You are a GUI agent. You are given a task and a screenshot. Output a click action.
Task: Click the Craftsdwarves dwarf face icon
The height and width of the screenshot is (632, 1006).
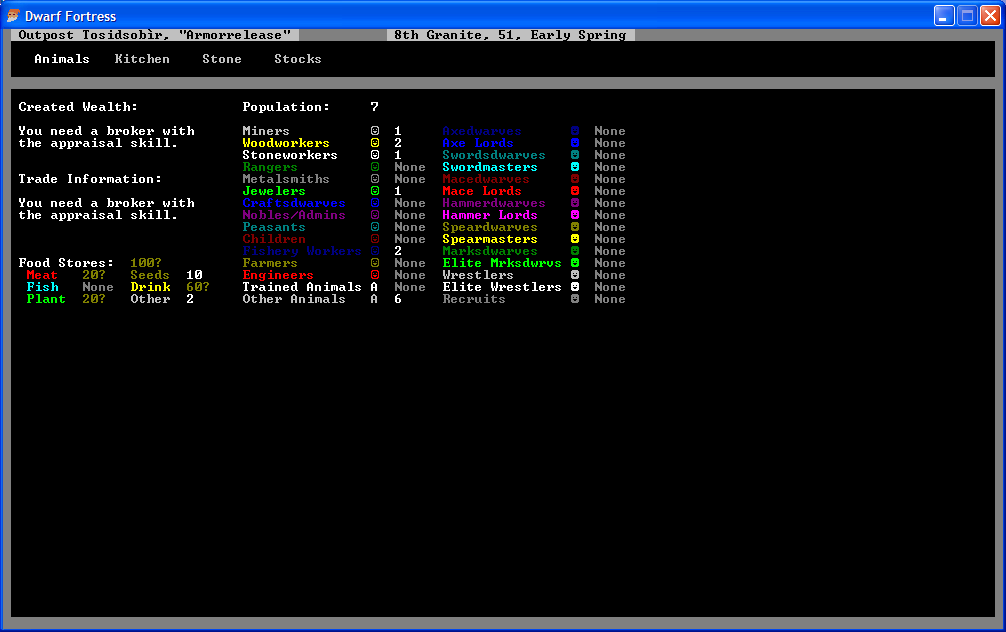[x=375, y=203]
